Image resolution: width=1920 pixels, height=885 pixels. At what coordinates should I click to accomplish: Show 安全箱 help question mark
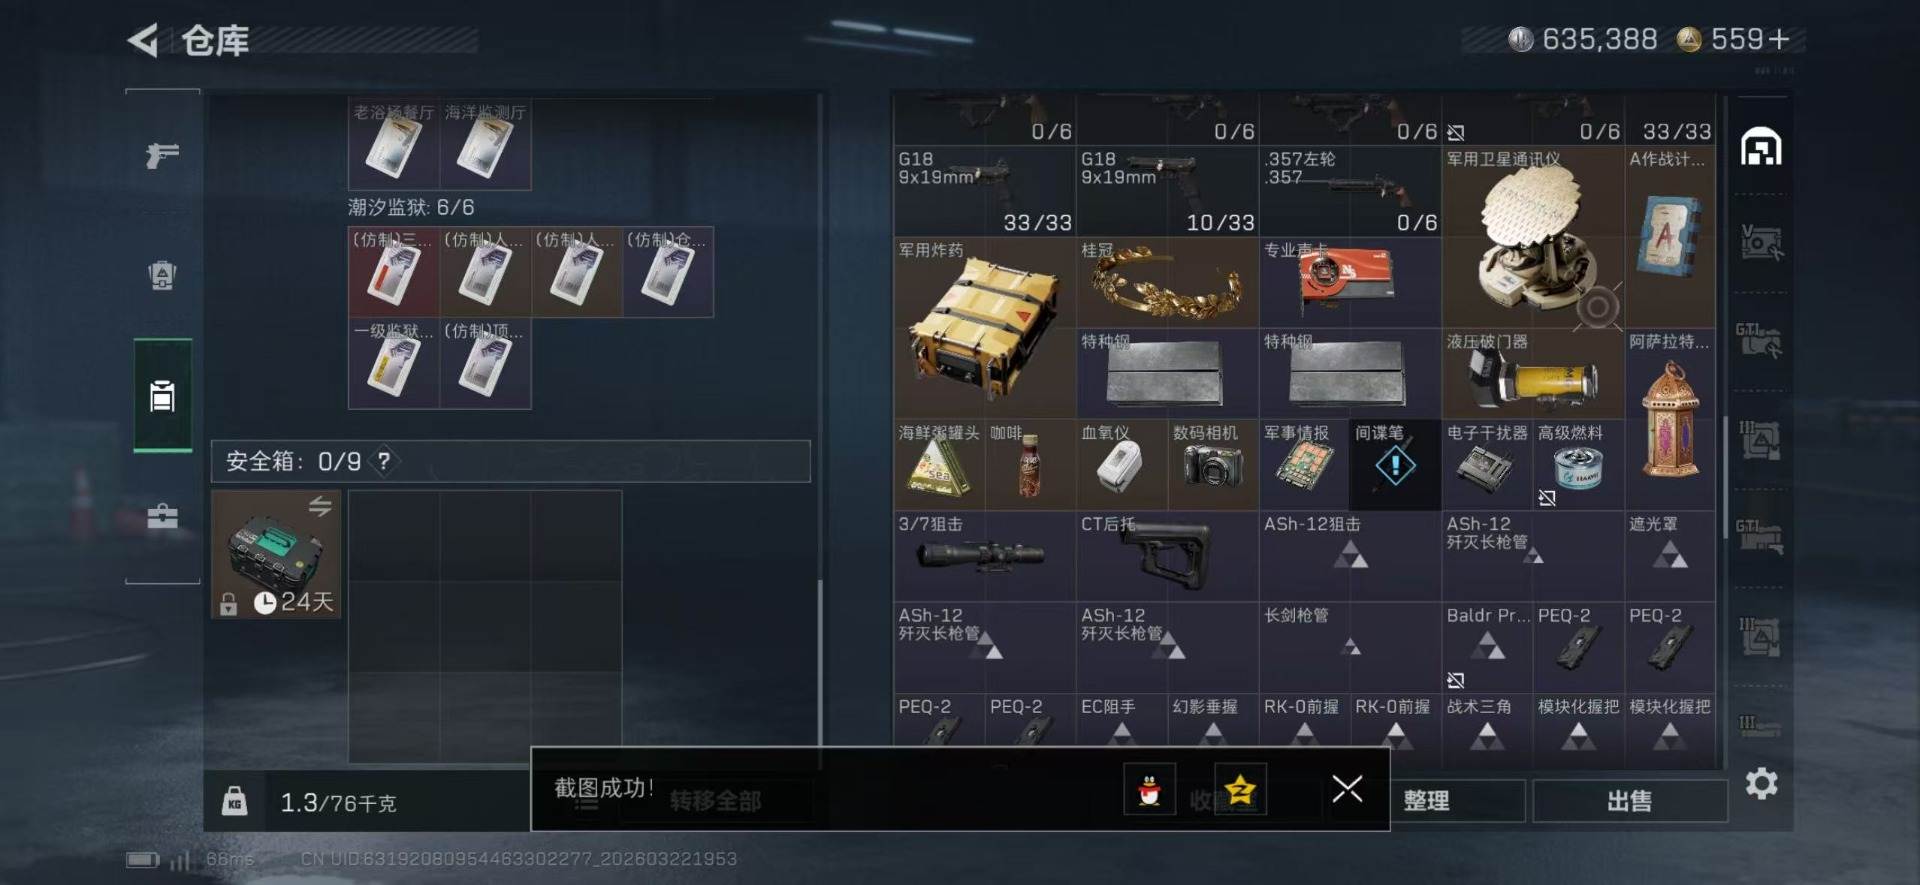[x=384, y=461]
